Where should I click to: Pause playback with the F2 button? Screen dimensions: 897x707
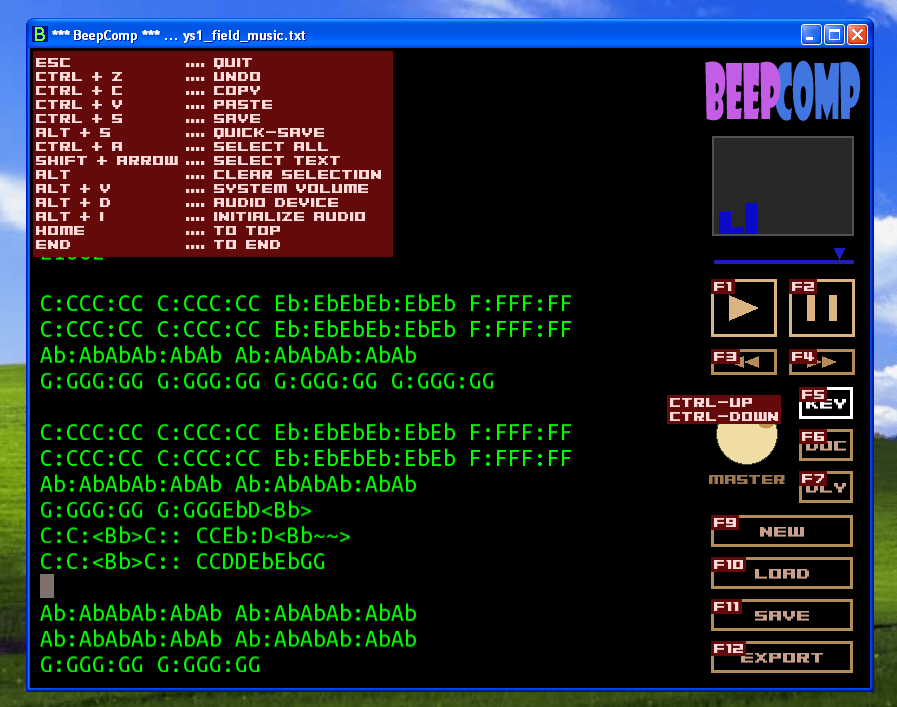(822, 308)
